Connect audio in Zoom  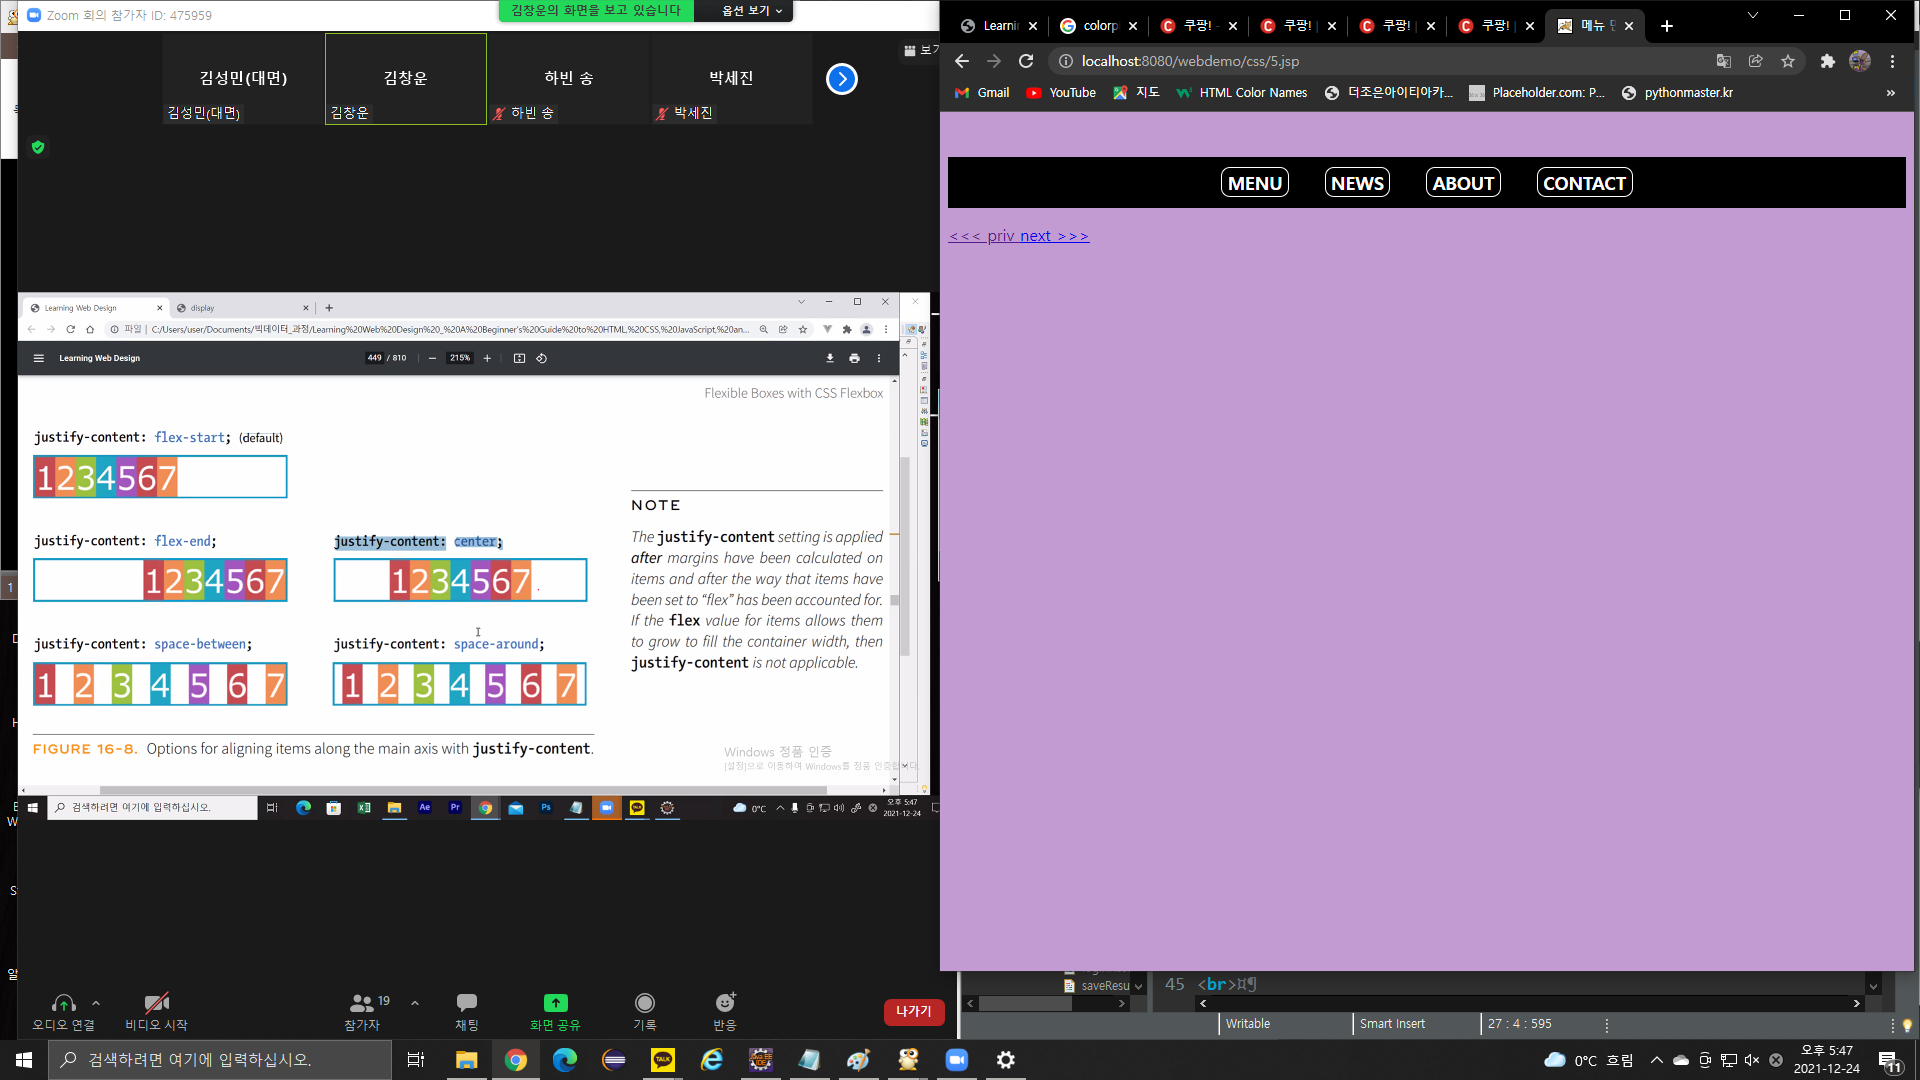point(63,1004)
